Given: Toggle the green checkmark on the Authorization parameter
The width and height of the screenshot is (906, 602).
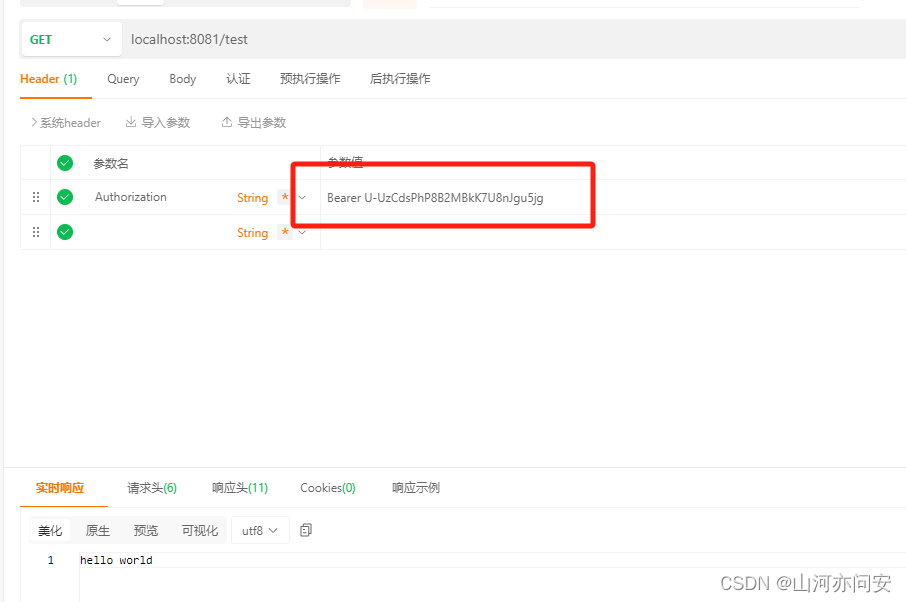Looking at the screenshot, I should (x=65, y=197).
